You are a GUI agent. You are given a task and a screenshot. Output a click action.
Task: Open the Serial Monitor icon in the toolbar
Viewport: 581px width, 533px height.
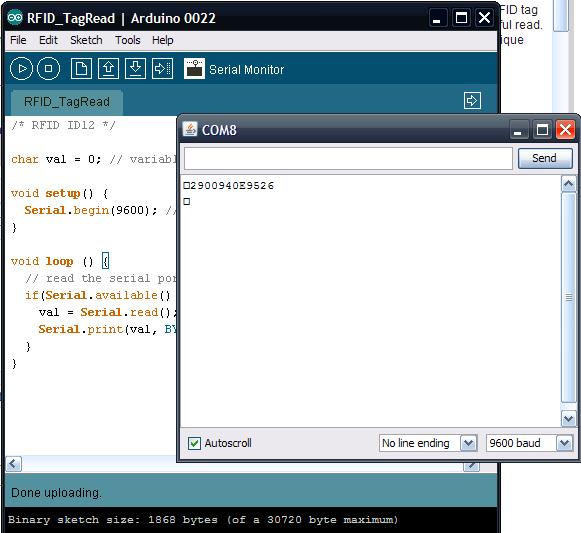[x=194, y=69]
